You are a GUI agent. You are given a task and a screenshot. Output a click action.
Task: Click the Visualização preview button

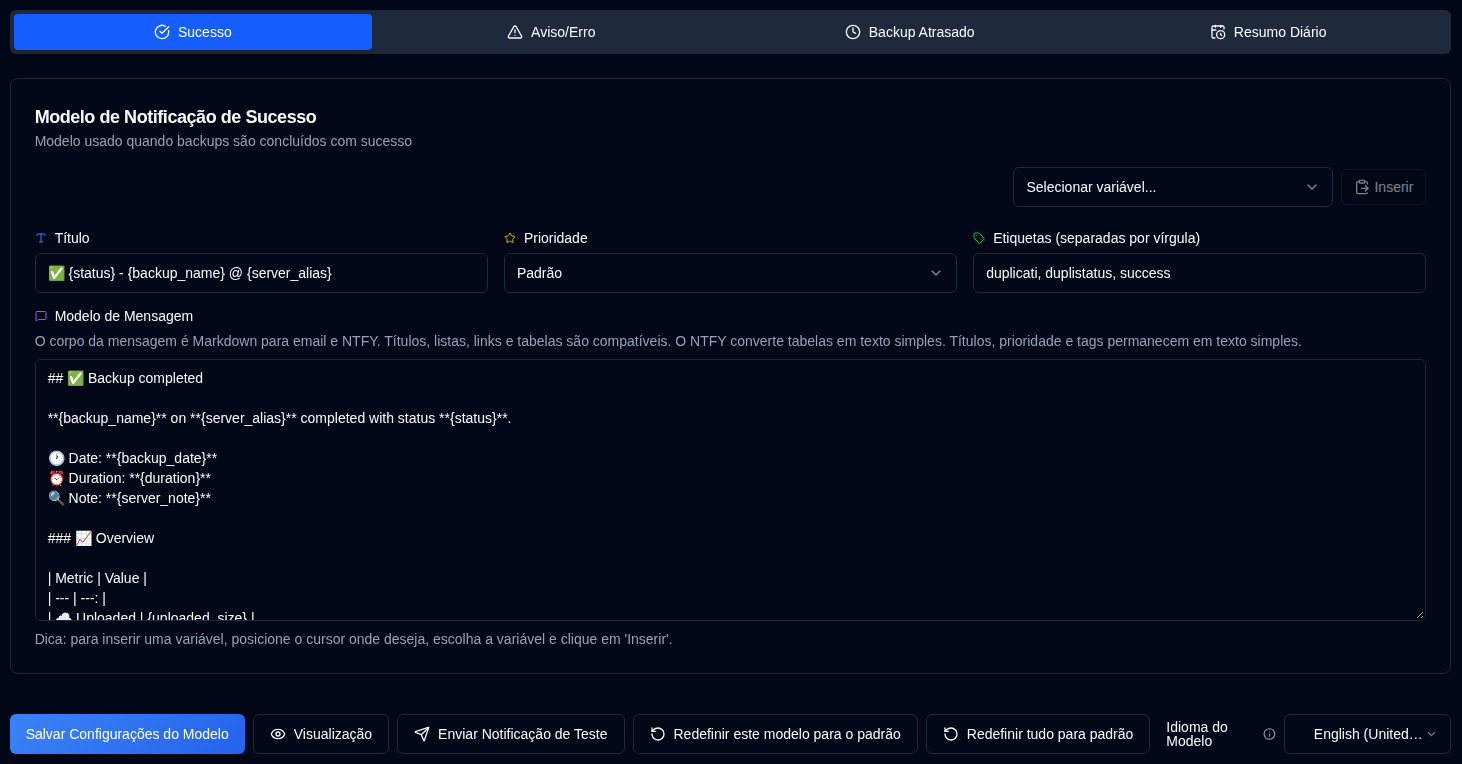(x=321, y=734)
